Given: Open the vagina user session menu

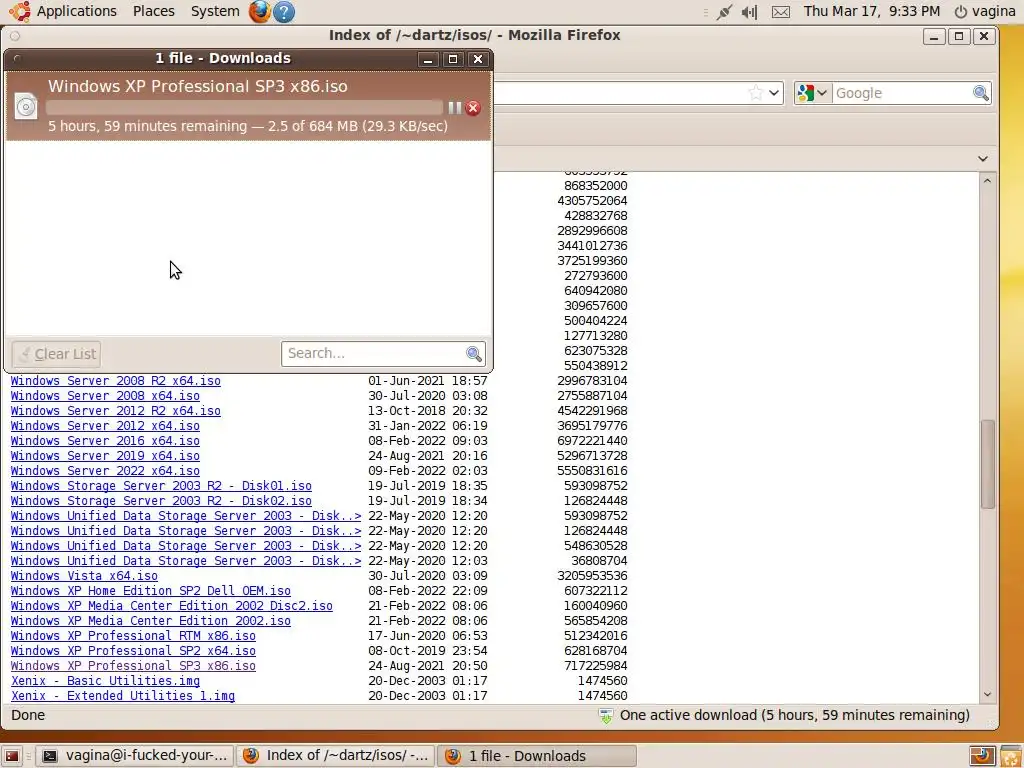Looking at the screenshot, I should click(x=985, y=11).
